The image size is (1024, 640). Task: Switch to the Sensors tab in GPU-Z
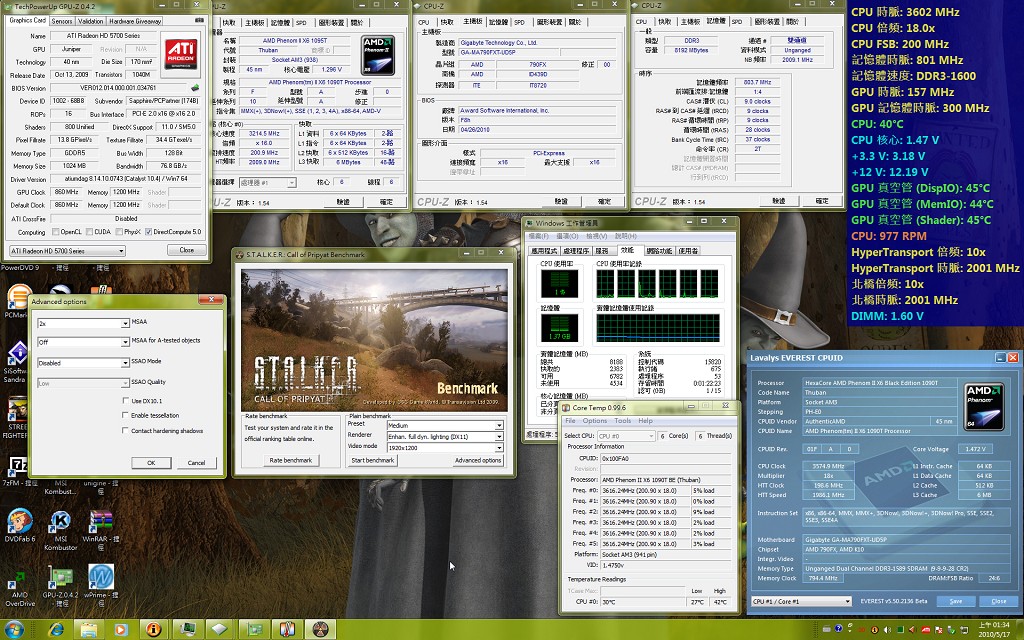click(x=62, y=21)
